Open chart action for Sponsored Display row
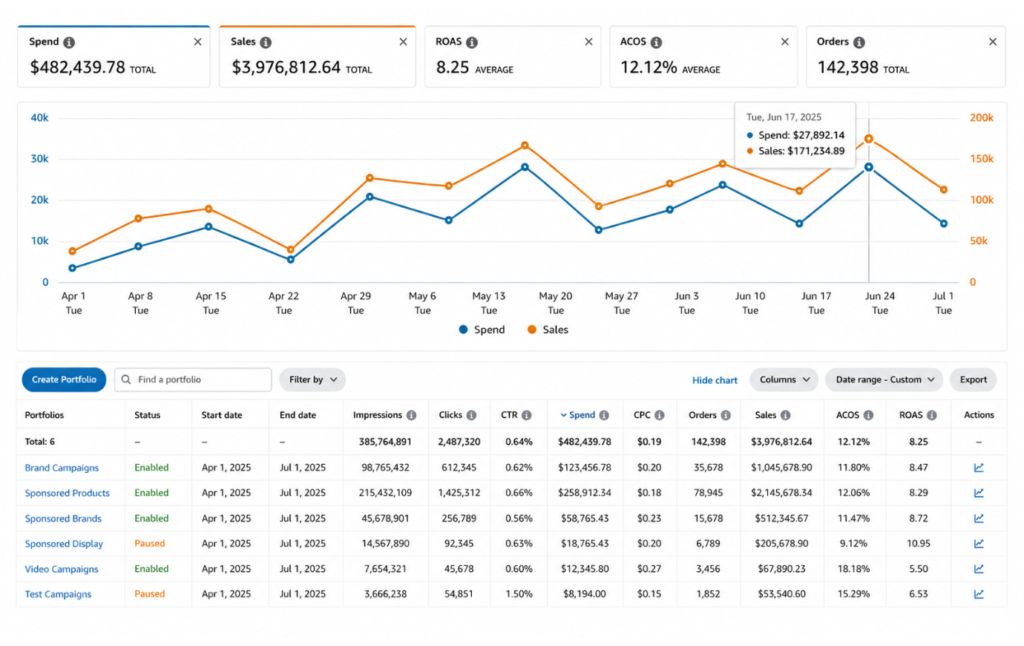The image size is (1024, 646). click(978, 543)
